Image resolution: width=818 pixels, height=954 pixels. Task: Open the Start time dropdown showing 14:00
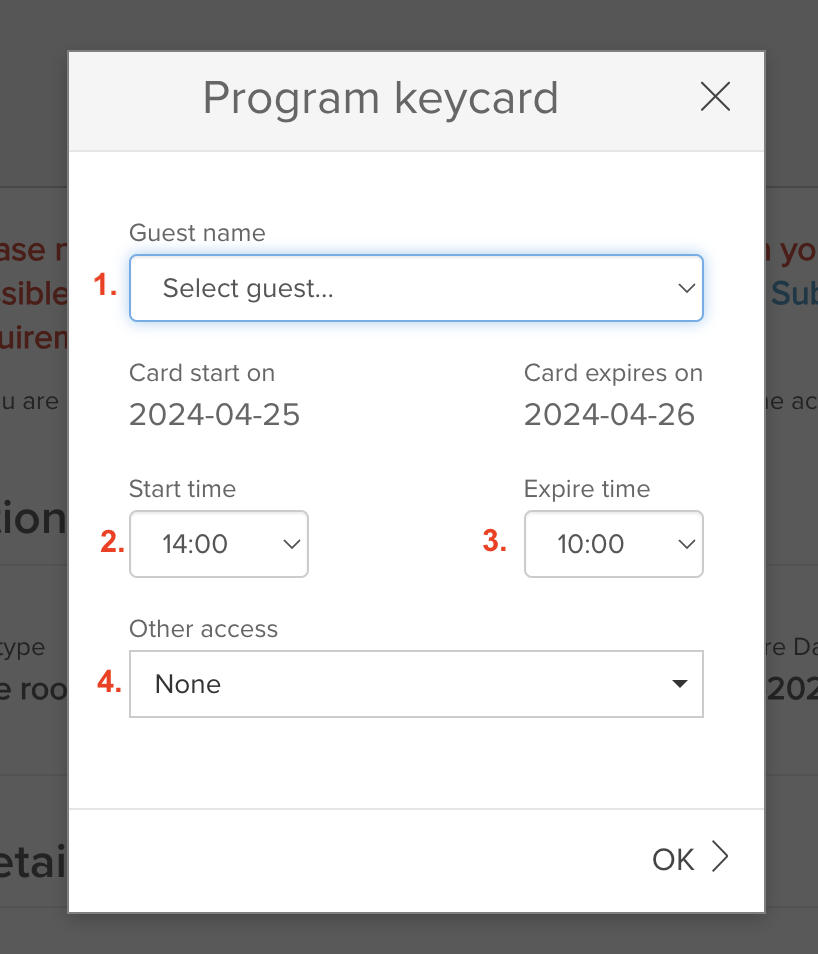pos(218,544)
